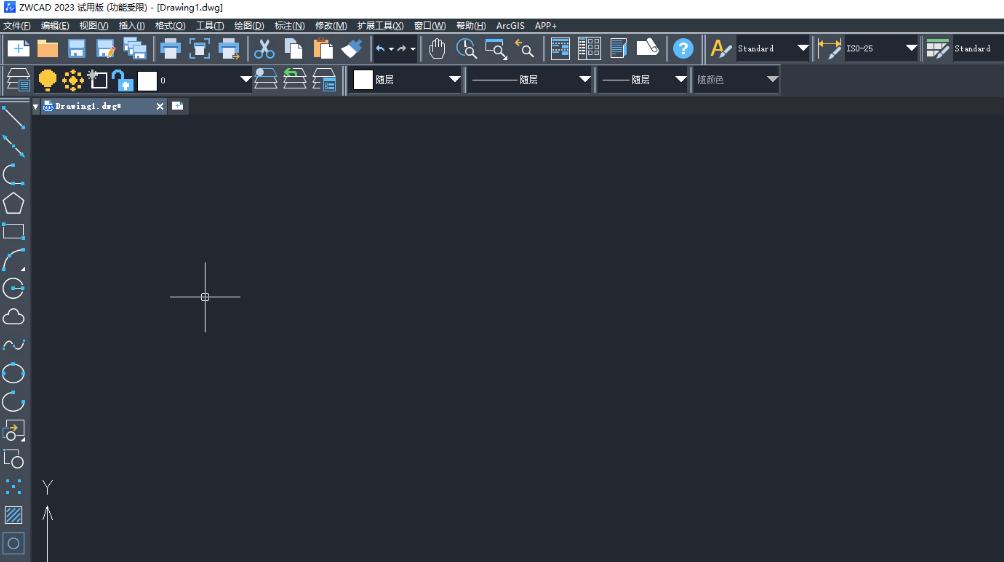This screenshot has width=1004, height=562.
Task: Click the Redo arrow
Action: 401,49
